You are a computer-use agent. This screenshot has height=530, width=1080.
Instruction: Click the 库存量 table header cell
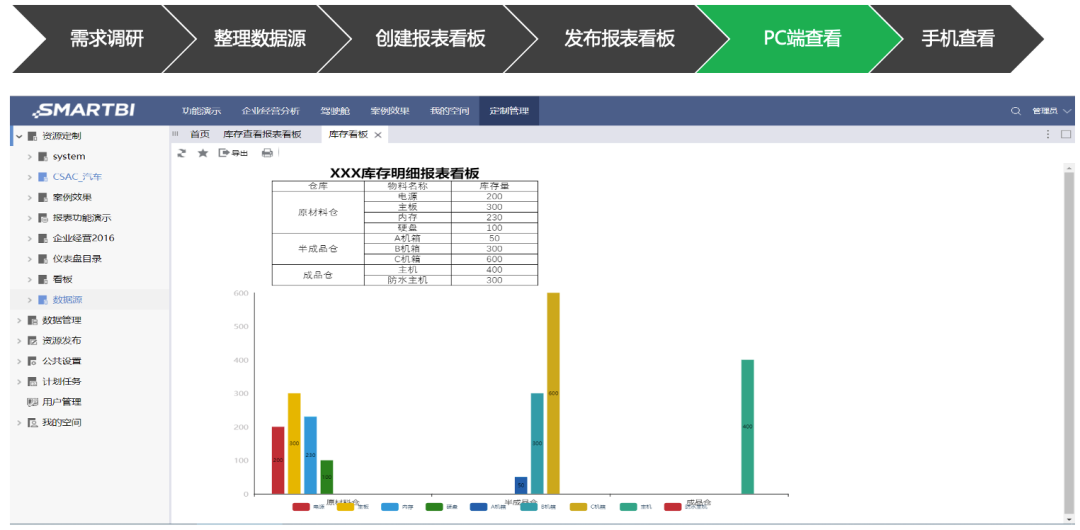tap(494, 186)
